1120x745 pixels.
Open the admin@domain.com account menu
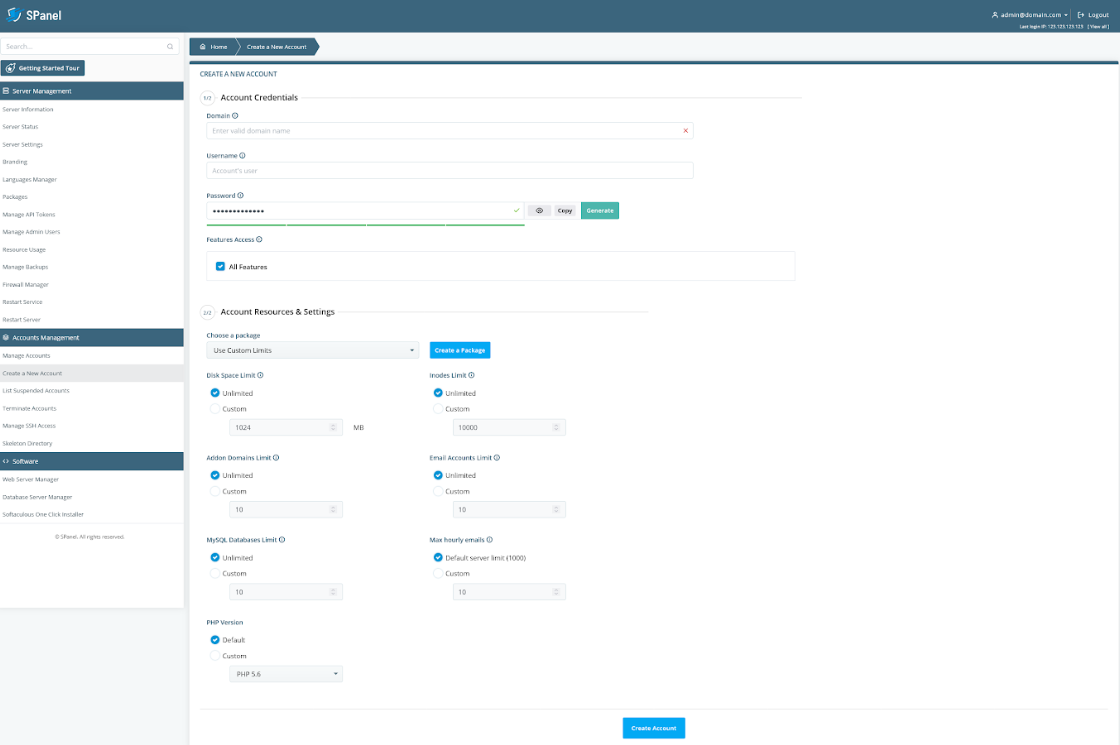tap(1028, 14)
